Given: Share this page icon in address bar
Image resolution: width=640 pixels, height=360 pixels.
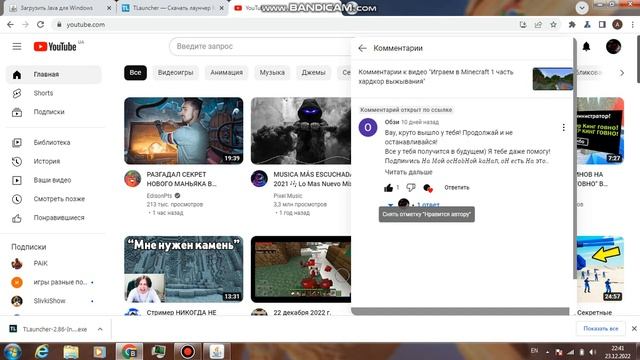Looking at the screenshot, I should coord(538,24).
